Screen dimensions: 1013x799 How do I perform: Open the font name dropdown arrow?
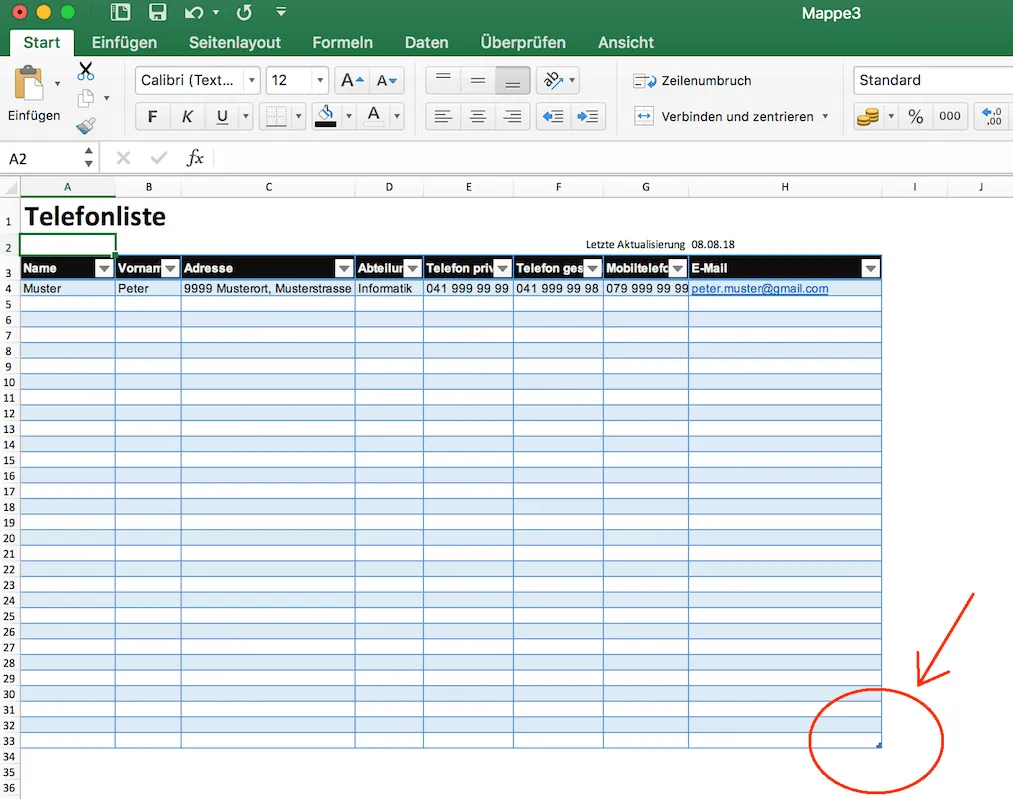pyautogui.click(x=251, y=80)
